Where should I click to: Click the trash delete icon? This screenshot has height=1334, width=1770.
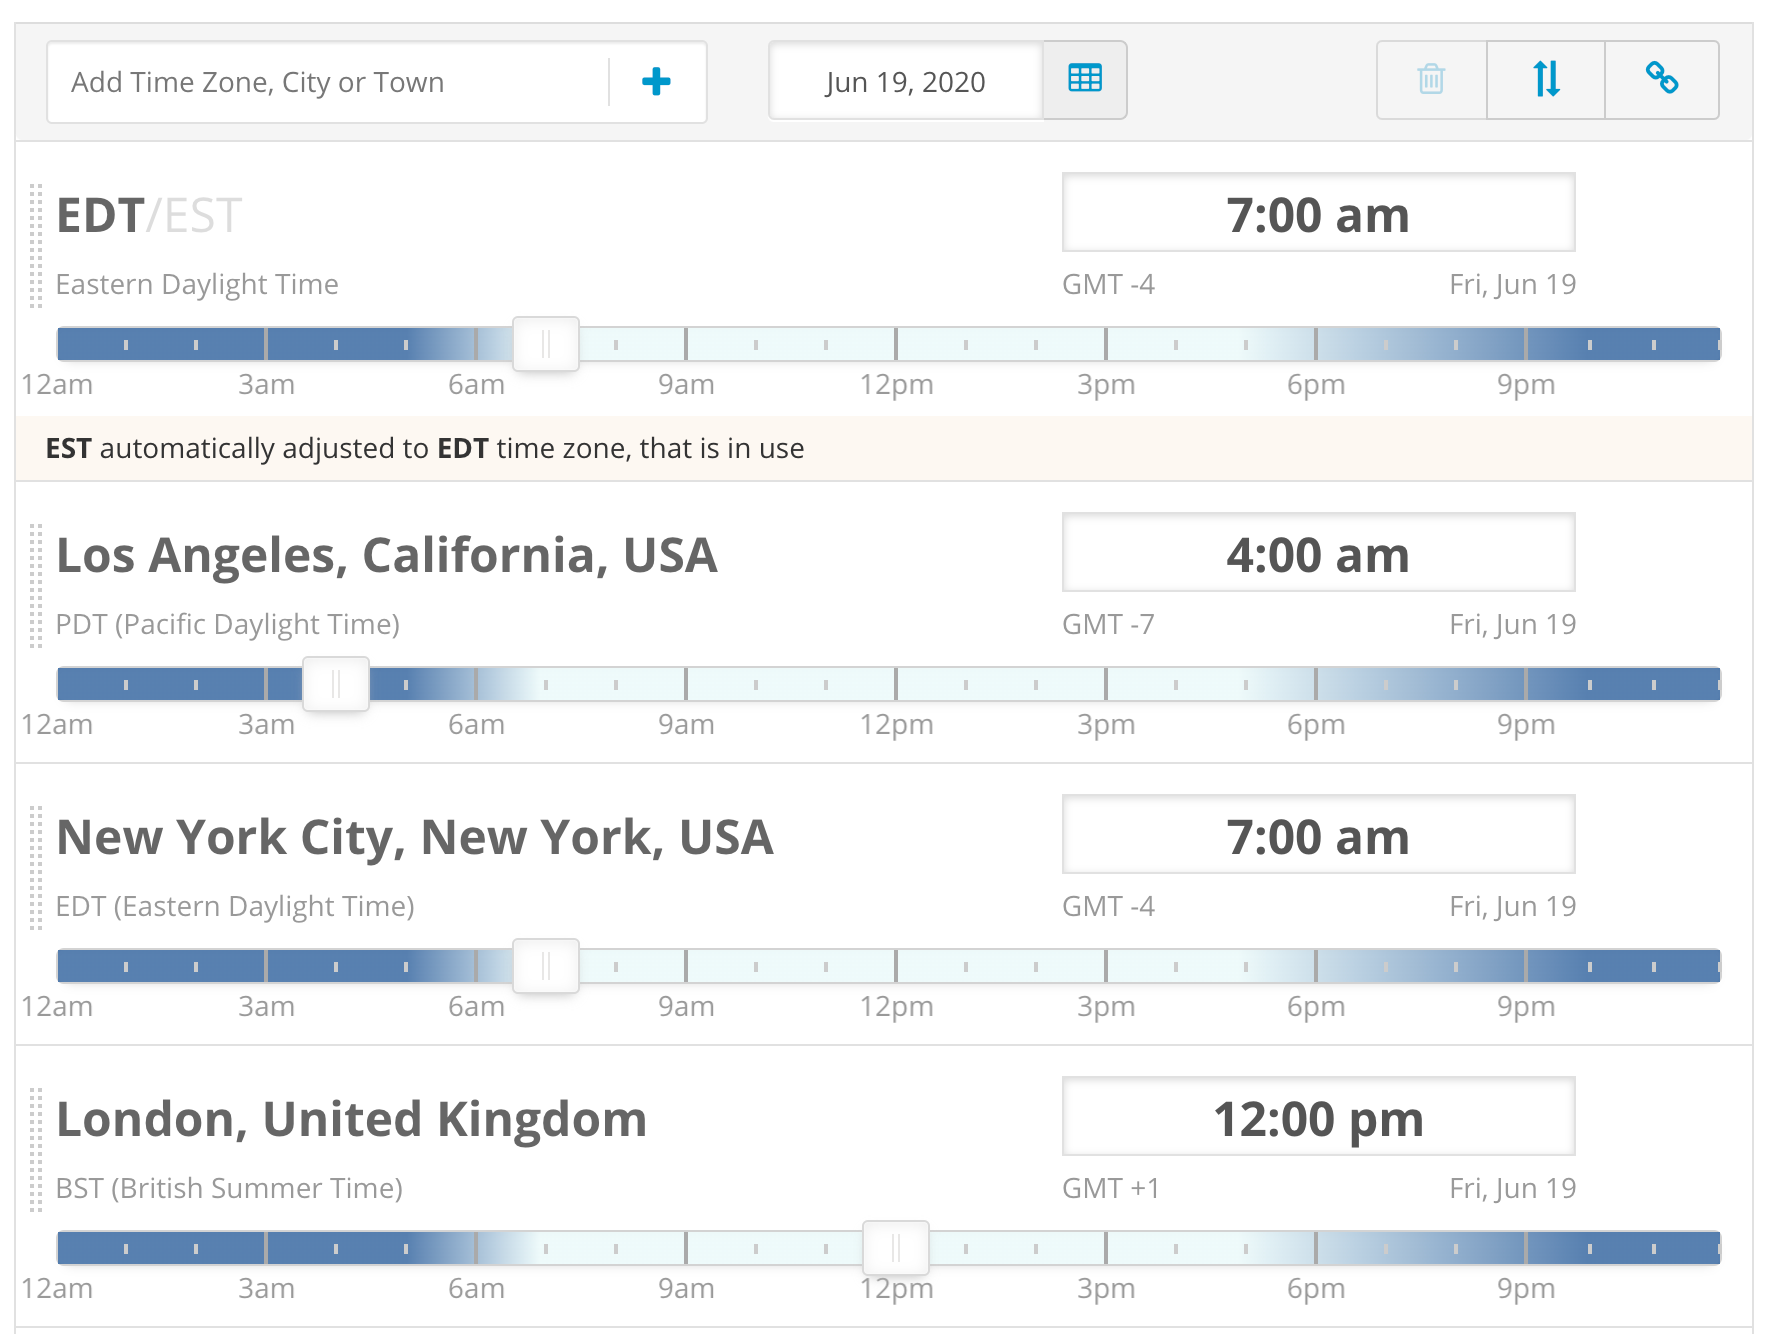click(1431, 80)
